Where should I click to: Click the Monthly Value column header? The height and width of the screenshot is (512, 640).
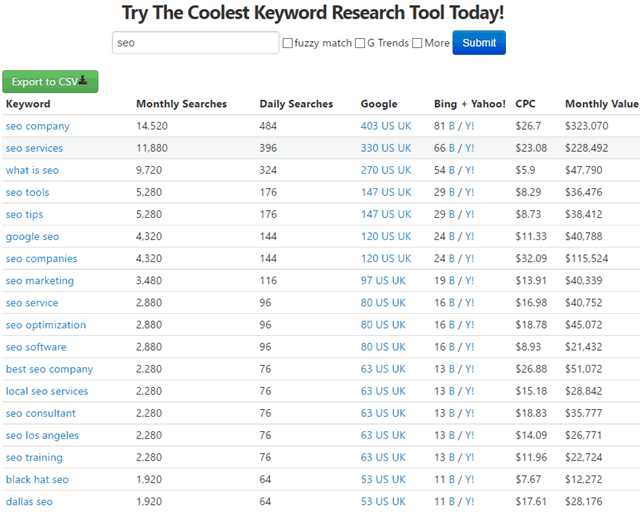pyautogui.click(x=602, y=104)
